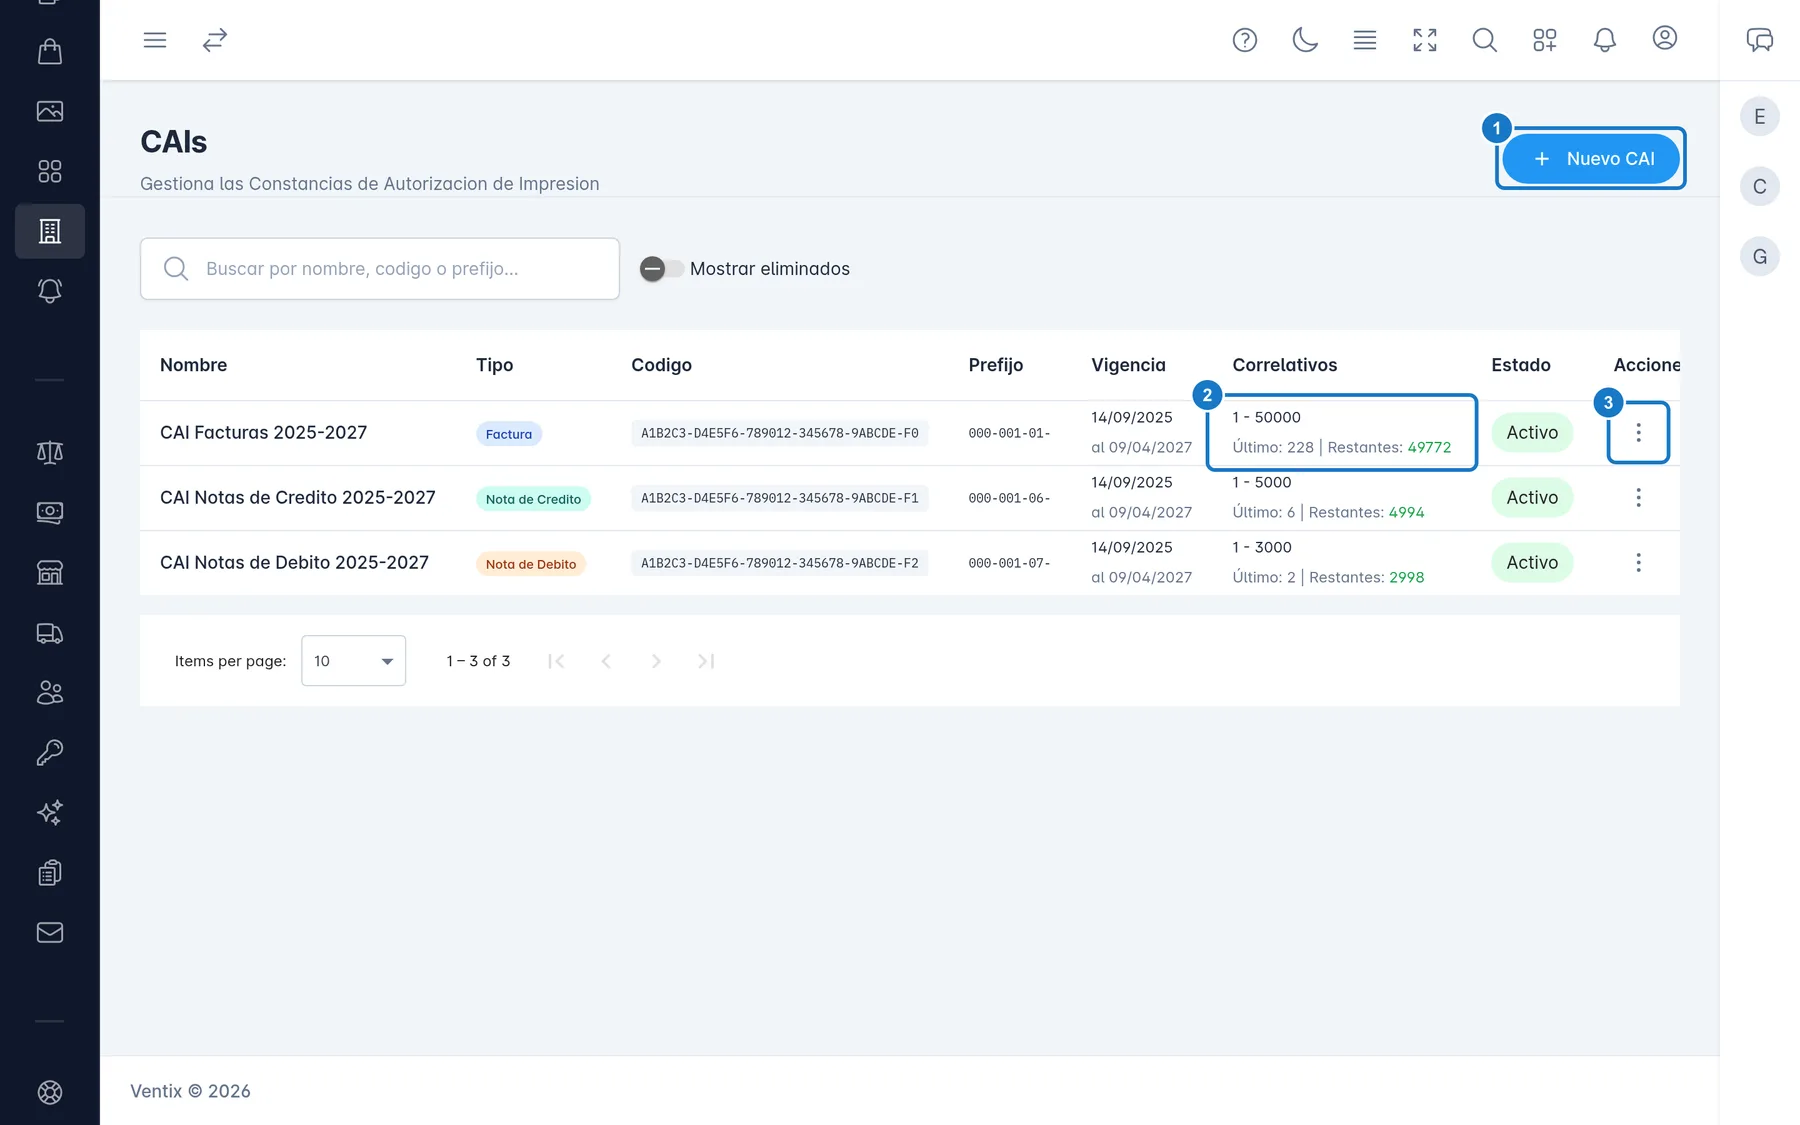
Task: Select the building sidebar icon
Action: coord(50,231)
